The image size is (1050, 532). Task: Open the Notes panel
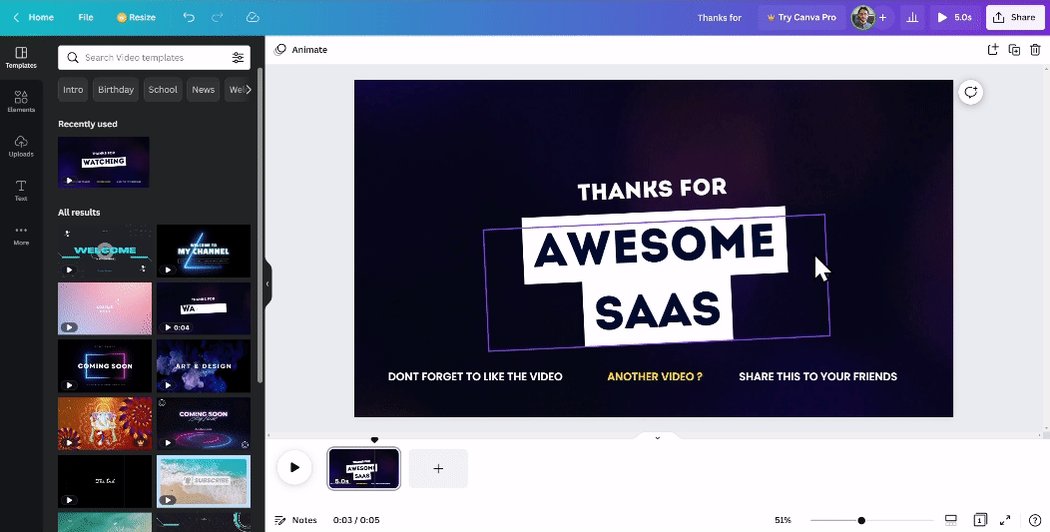pos(296,520)
